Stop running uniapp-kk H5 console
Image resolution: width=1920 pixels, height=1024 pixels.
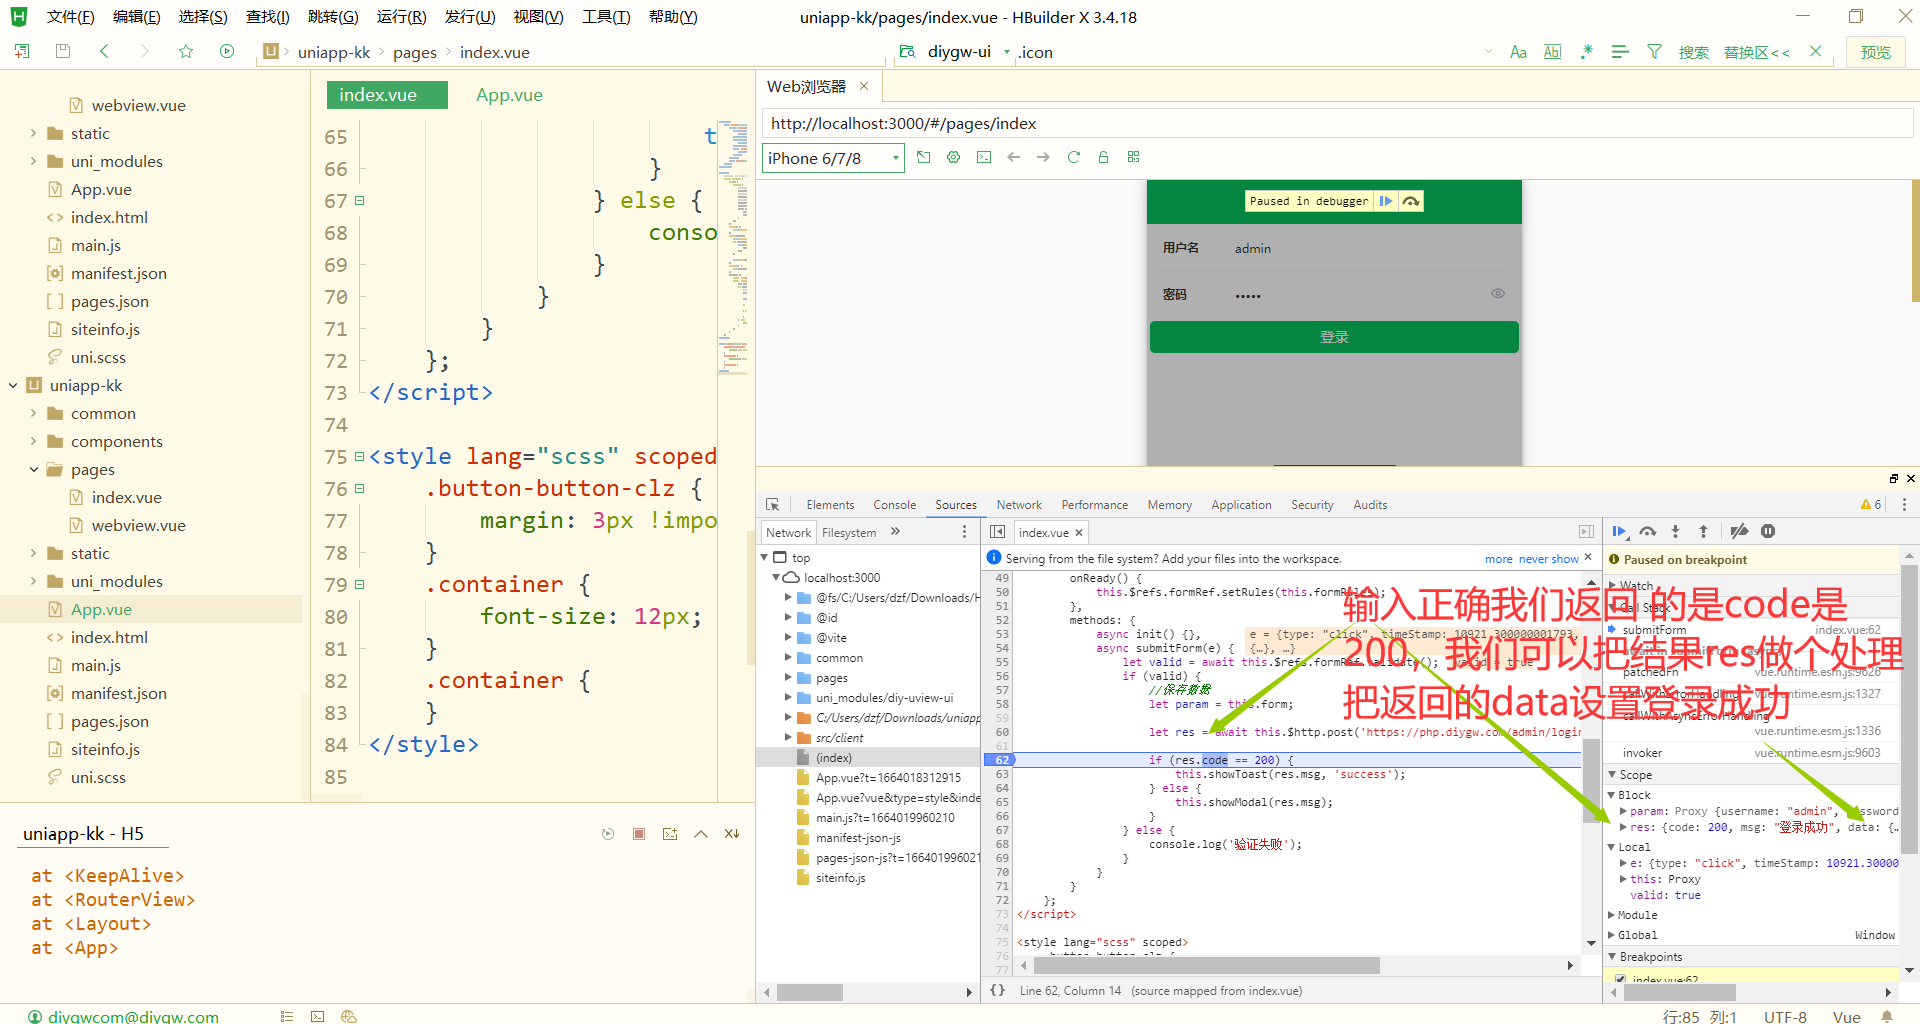click(639, 834)
